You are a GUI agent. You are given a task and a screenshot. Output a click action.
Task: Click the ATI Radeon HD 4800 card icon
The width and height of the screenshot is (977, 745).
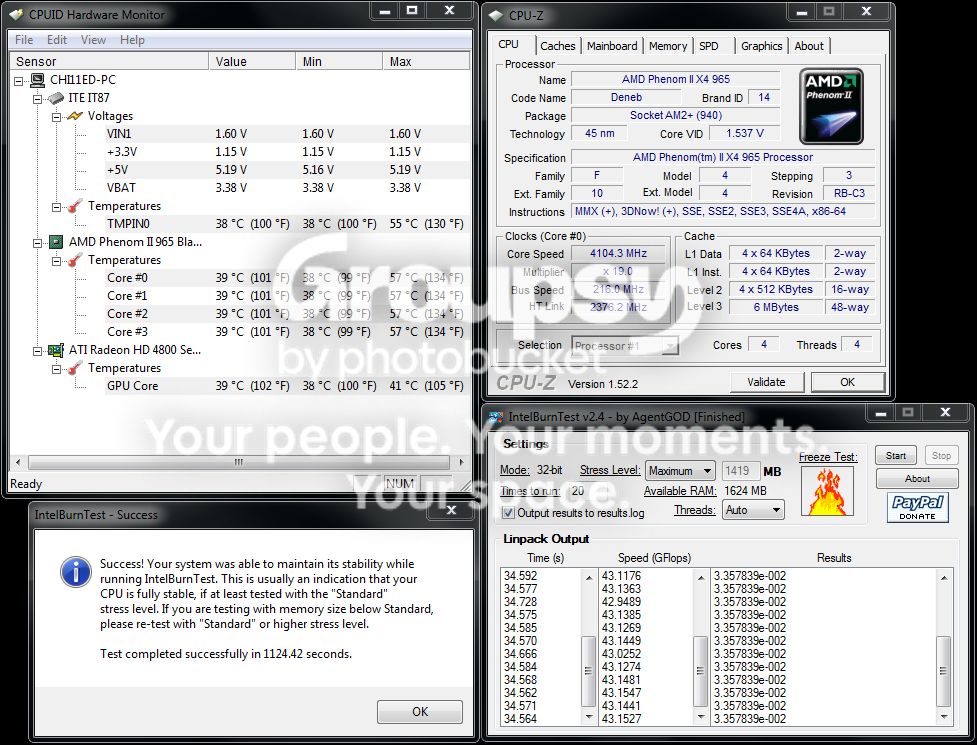(x=56, y=350)
